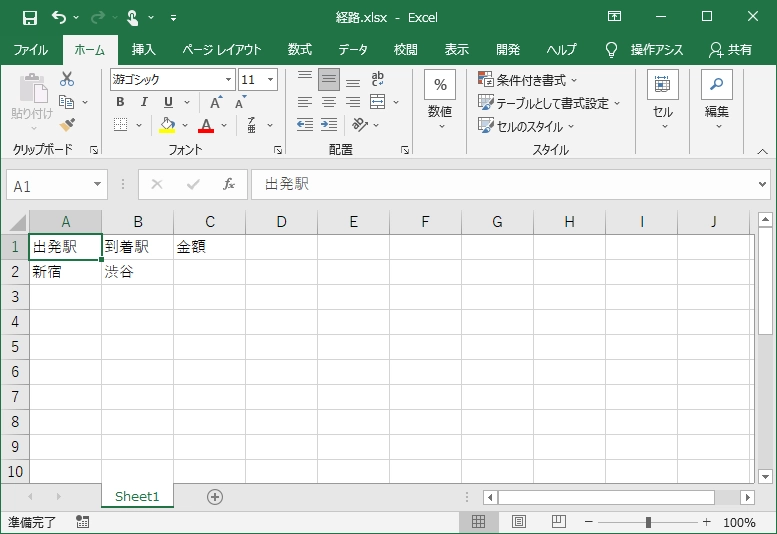Open セルのスタイル cell styles menu
777x534 pixels.
pyautogui.click(x=526, y=126)
